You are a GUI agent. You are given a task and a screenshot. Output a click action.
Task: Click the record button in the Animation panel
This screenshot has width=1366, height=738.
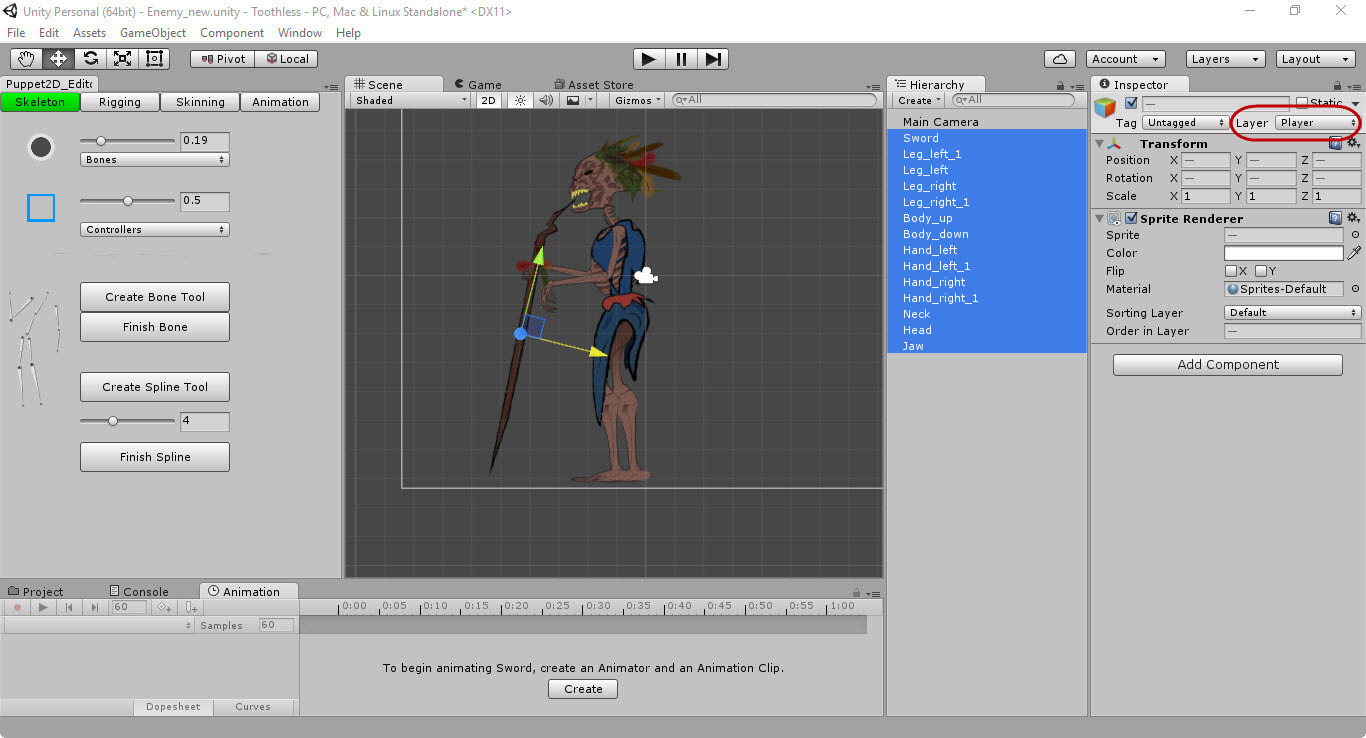(15, 607)
